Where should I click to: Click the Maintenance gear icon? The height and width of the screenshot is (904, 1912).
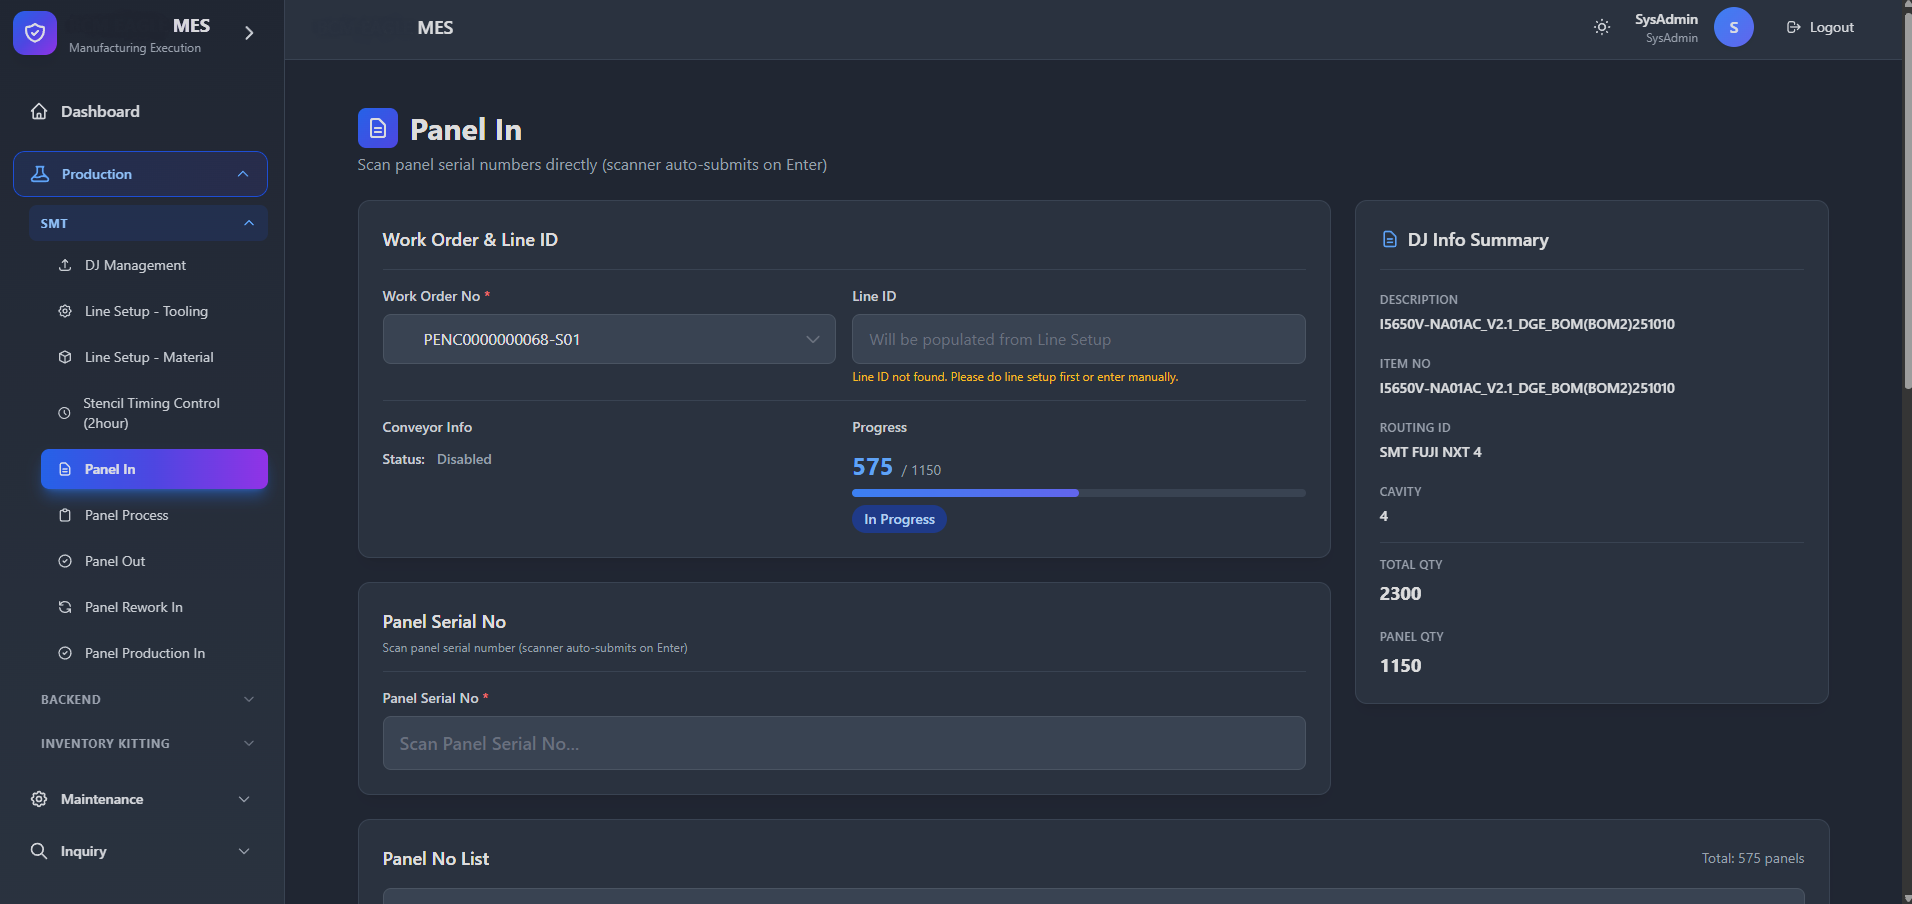(39, 799)
